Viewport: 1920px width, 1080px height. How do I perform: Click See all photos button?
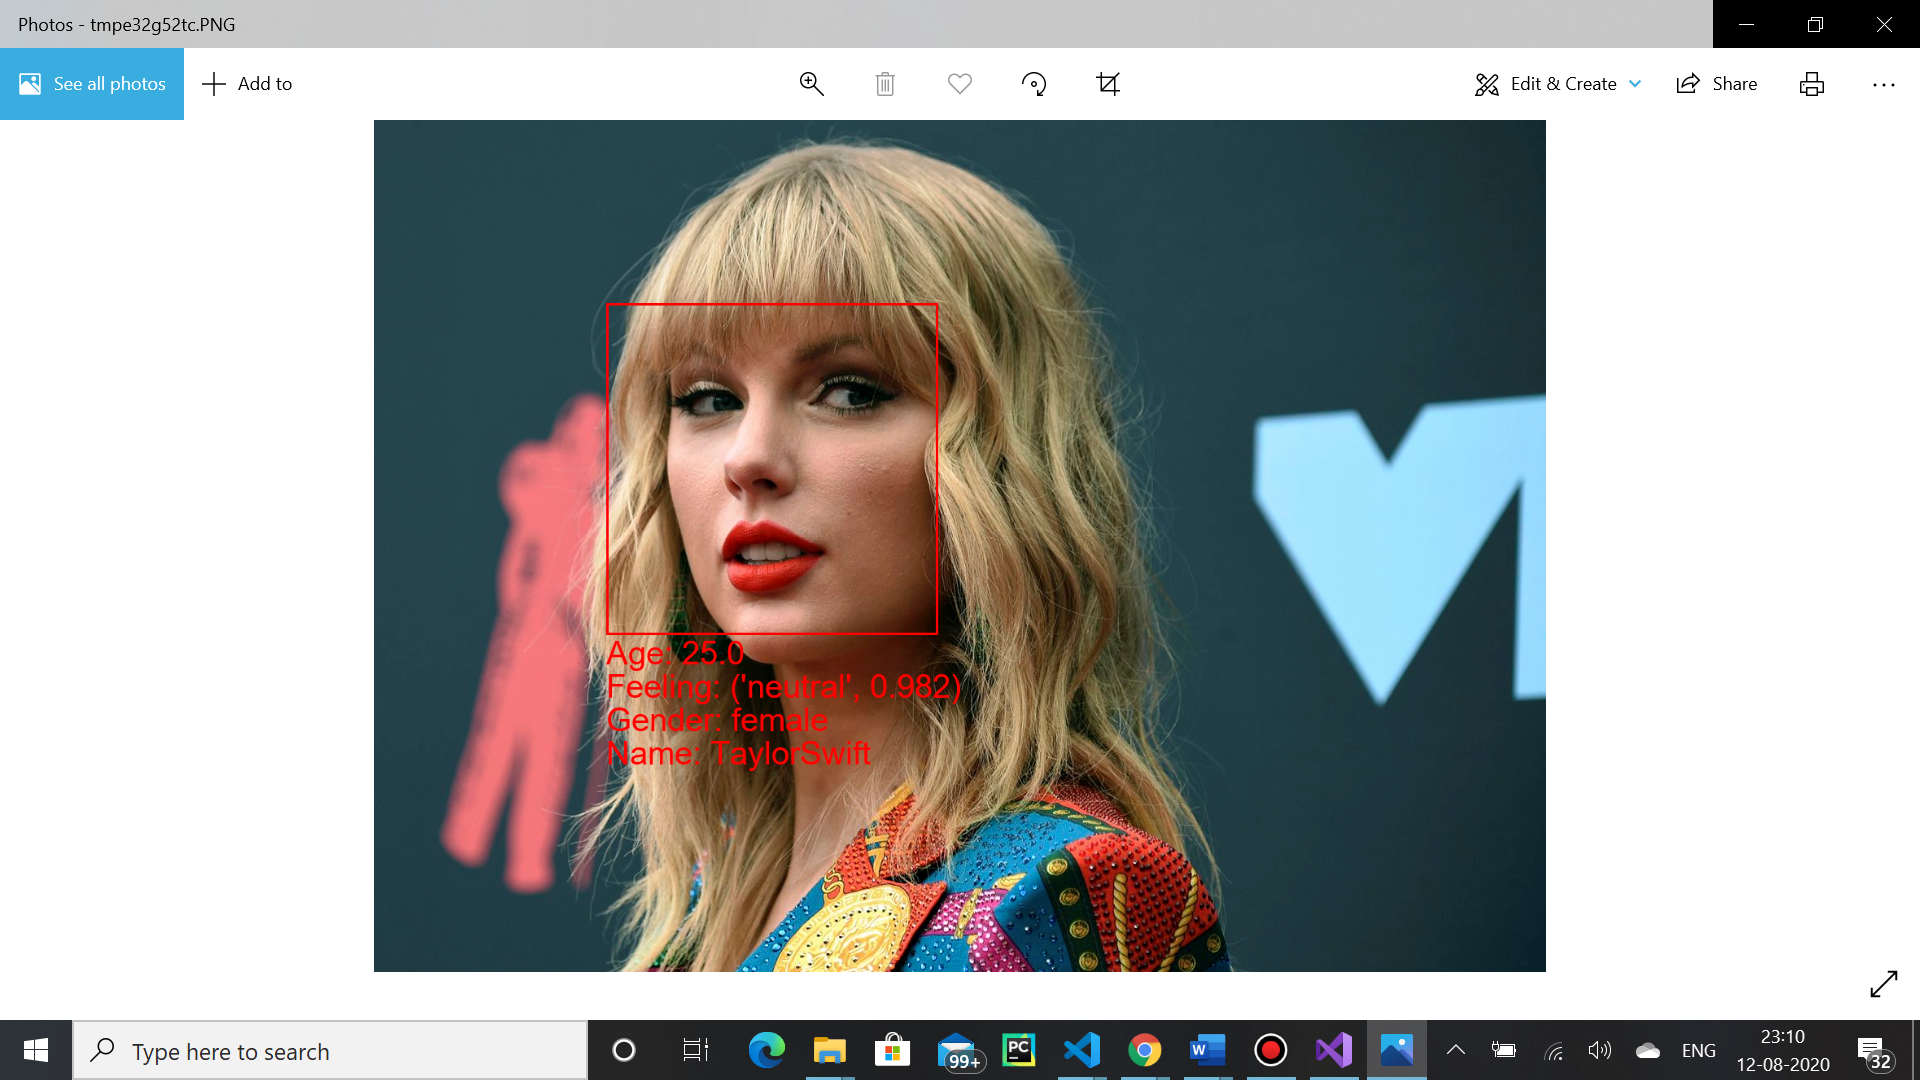pyautogui.click(x=92, y=84)
